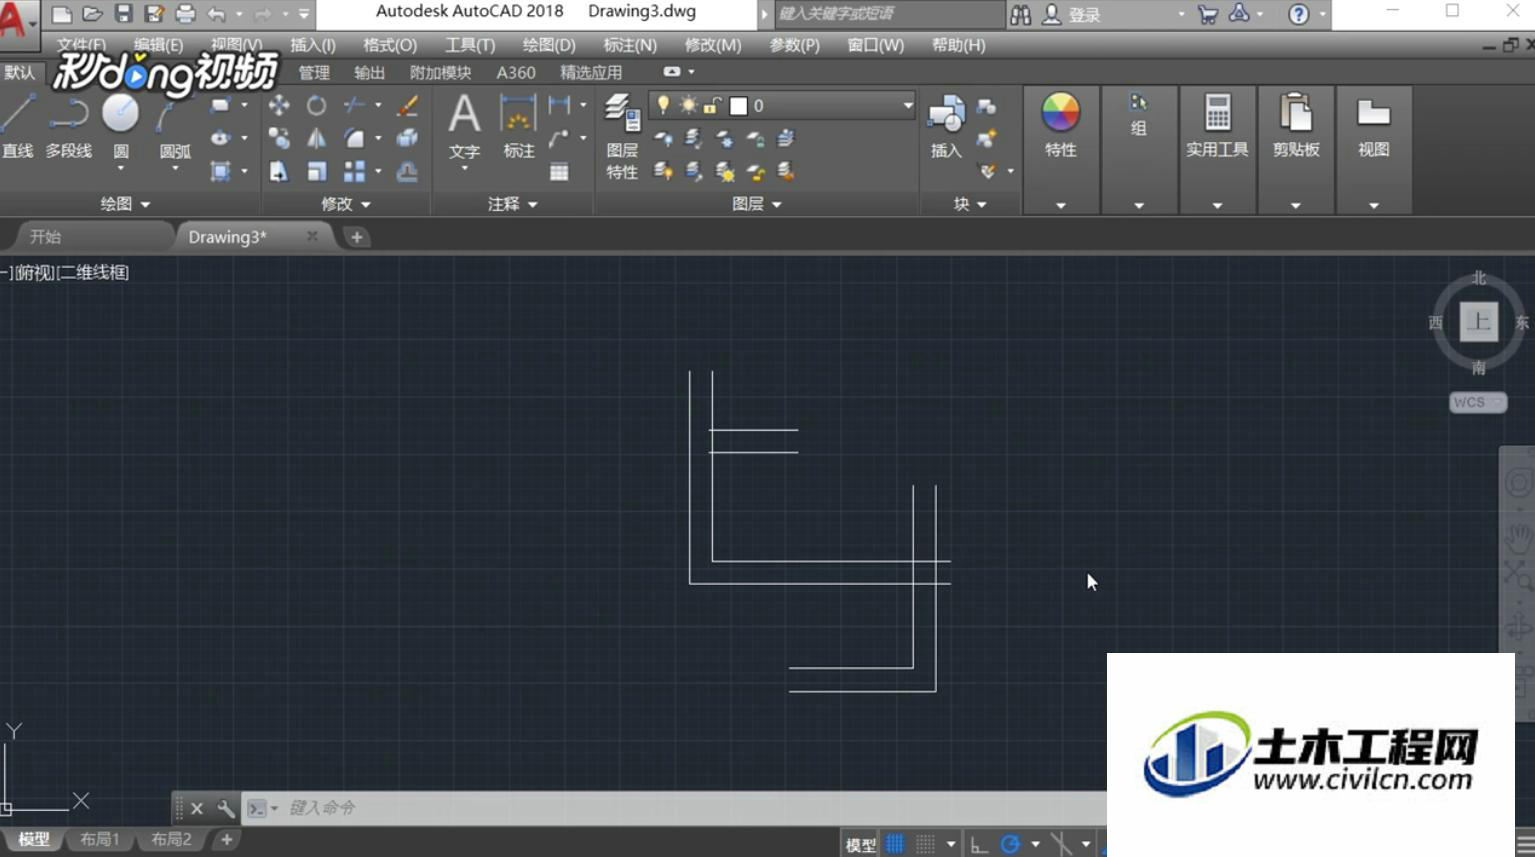Click the Erase tool icon
This screenshot has height=857, width=1535.
[407, 105]
